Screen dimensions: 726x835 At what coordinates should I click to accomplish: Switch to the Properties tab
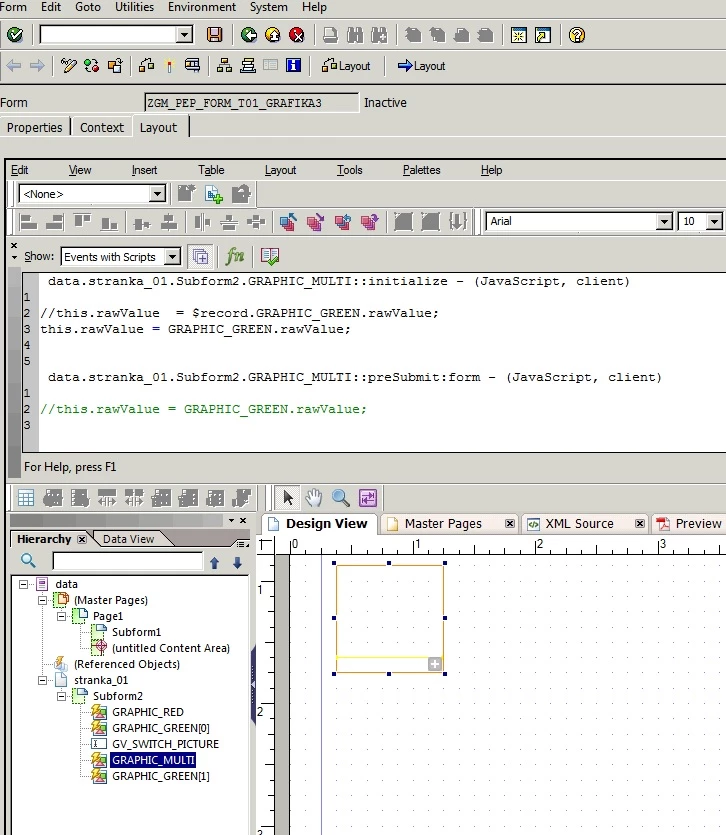point(35,127)
